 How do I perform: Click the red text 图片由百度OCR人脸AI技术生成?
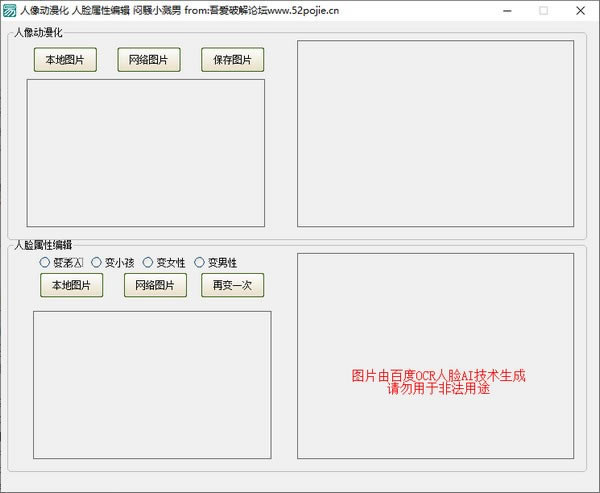click(439, 376)
